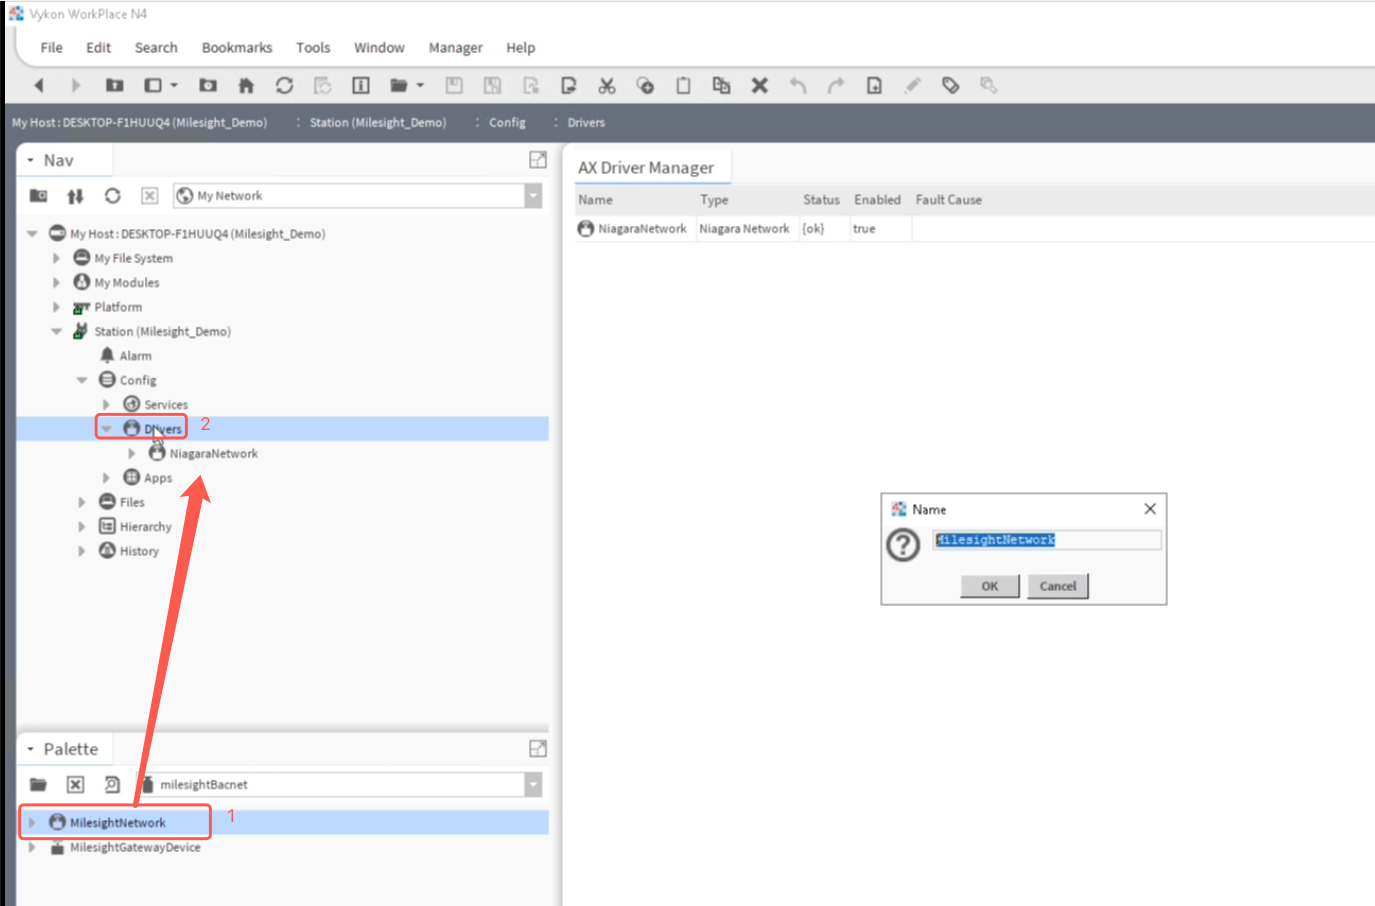Click the Paste clipboard icon in the toolbar
This screenshot has height=906, width=1375.
tap(683, 86)
